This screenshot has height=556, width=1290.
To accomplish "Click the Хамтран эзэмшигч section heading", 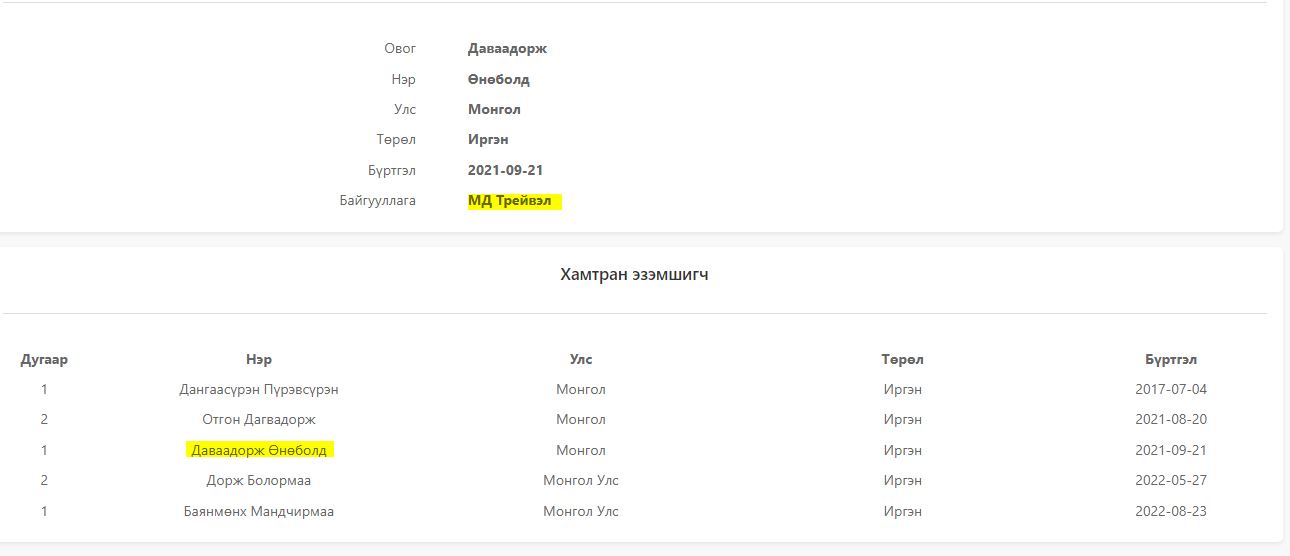I will [x=634, y=274].
